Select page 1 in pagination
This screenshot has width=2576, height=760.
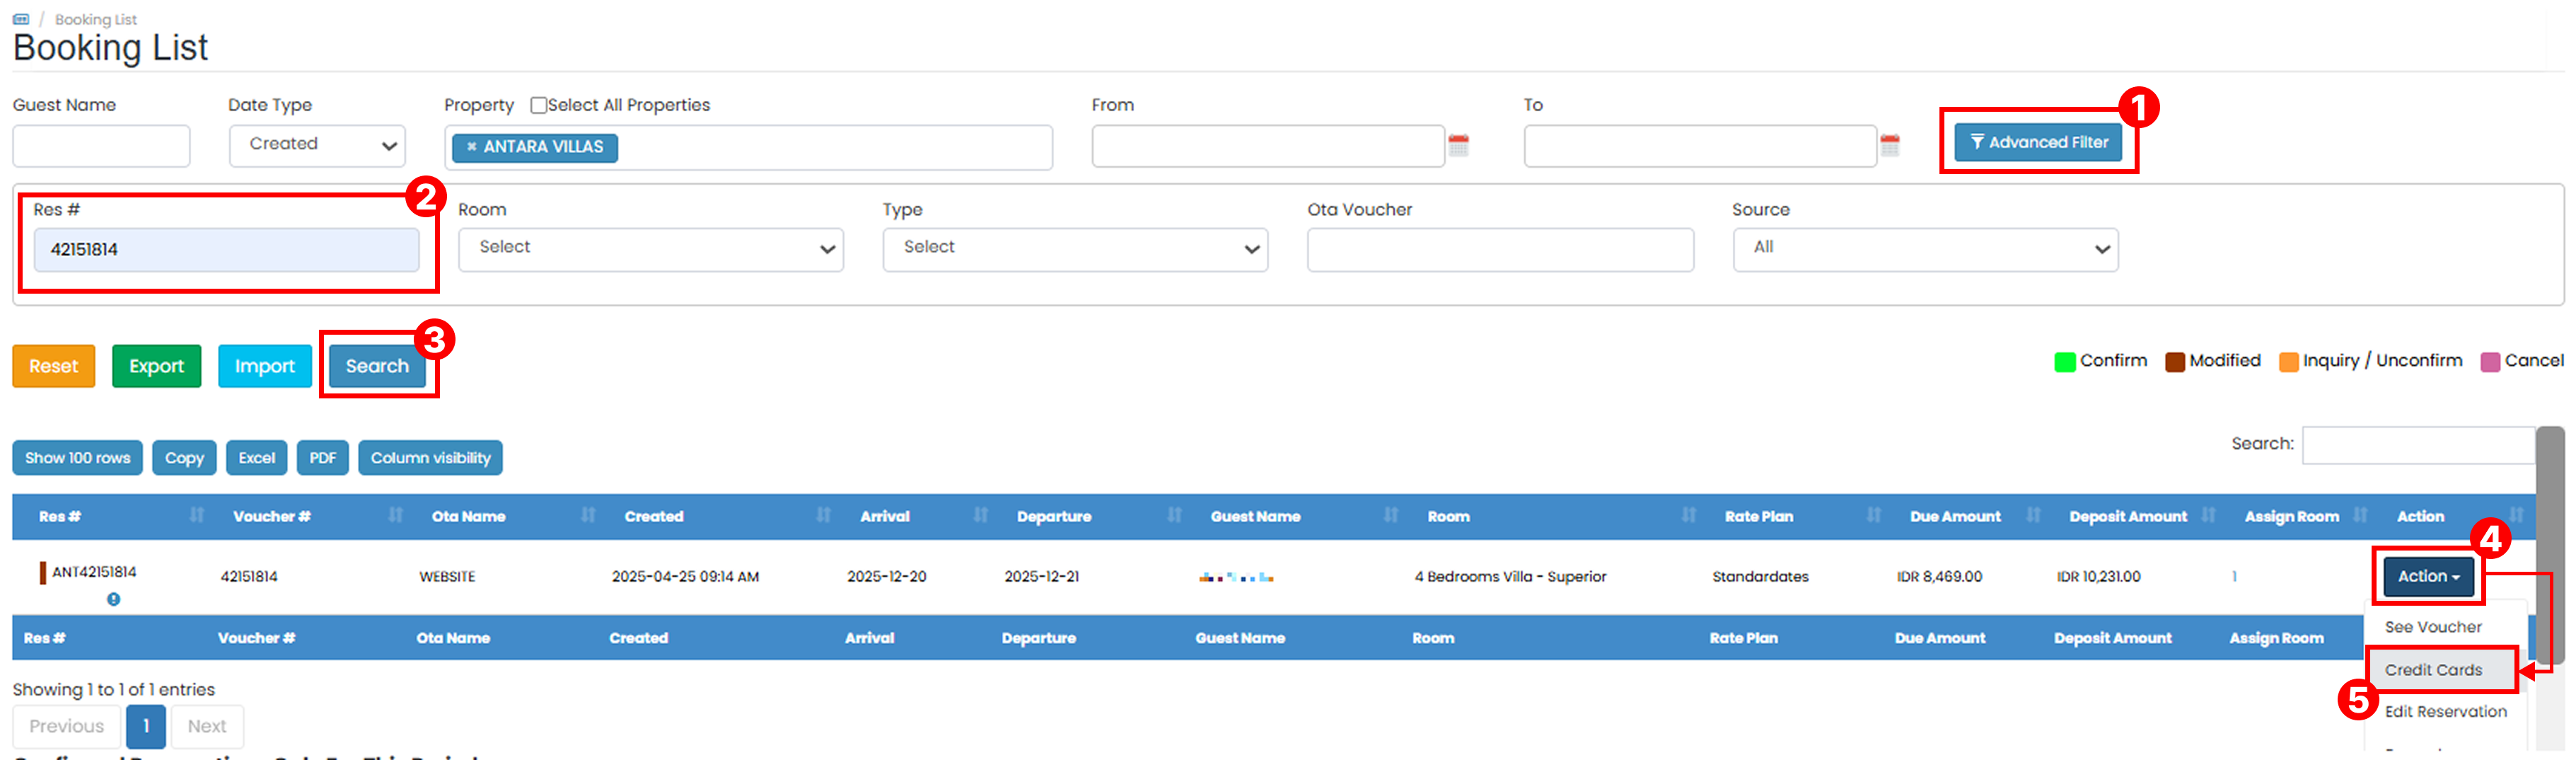tap(146, 727)
